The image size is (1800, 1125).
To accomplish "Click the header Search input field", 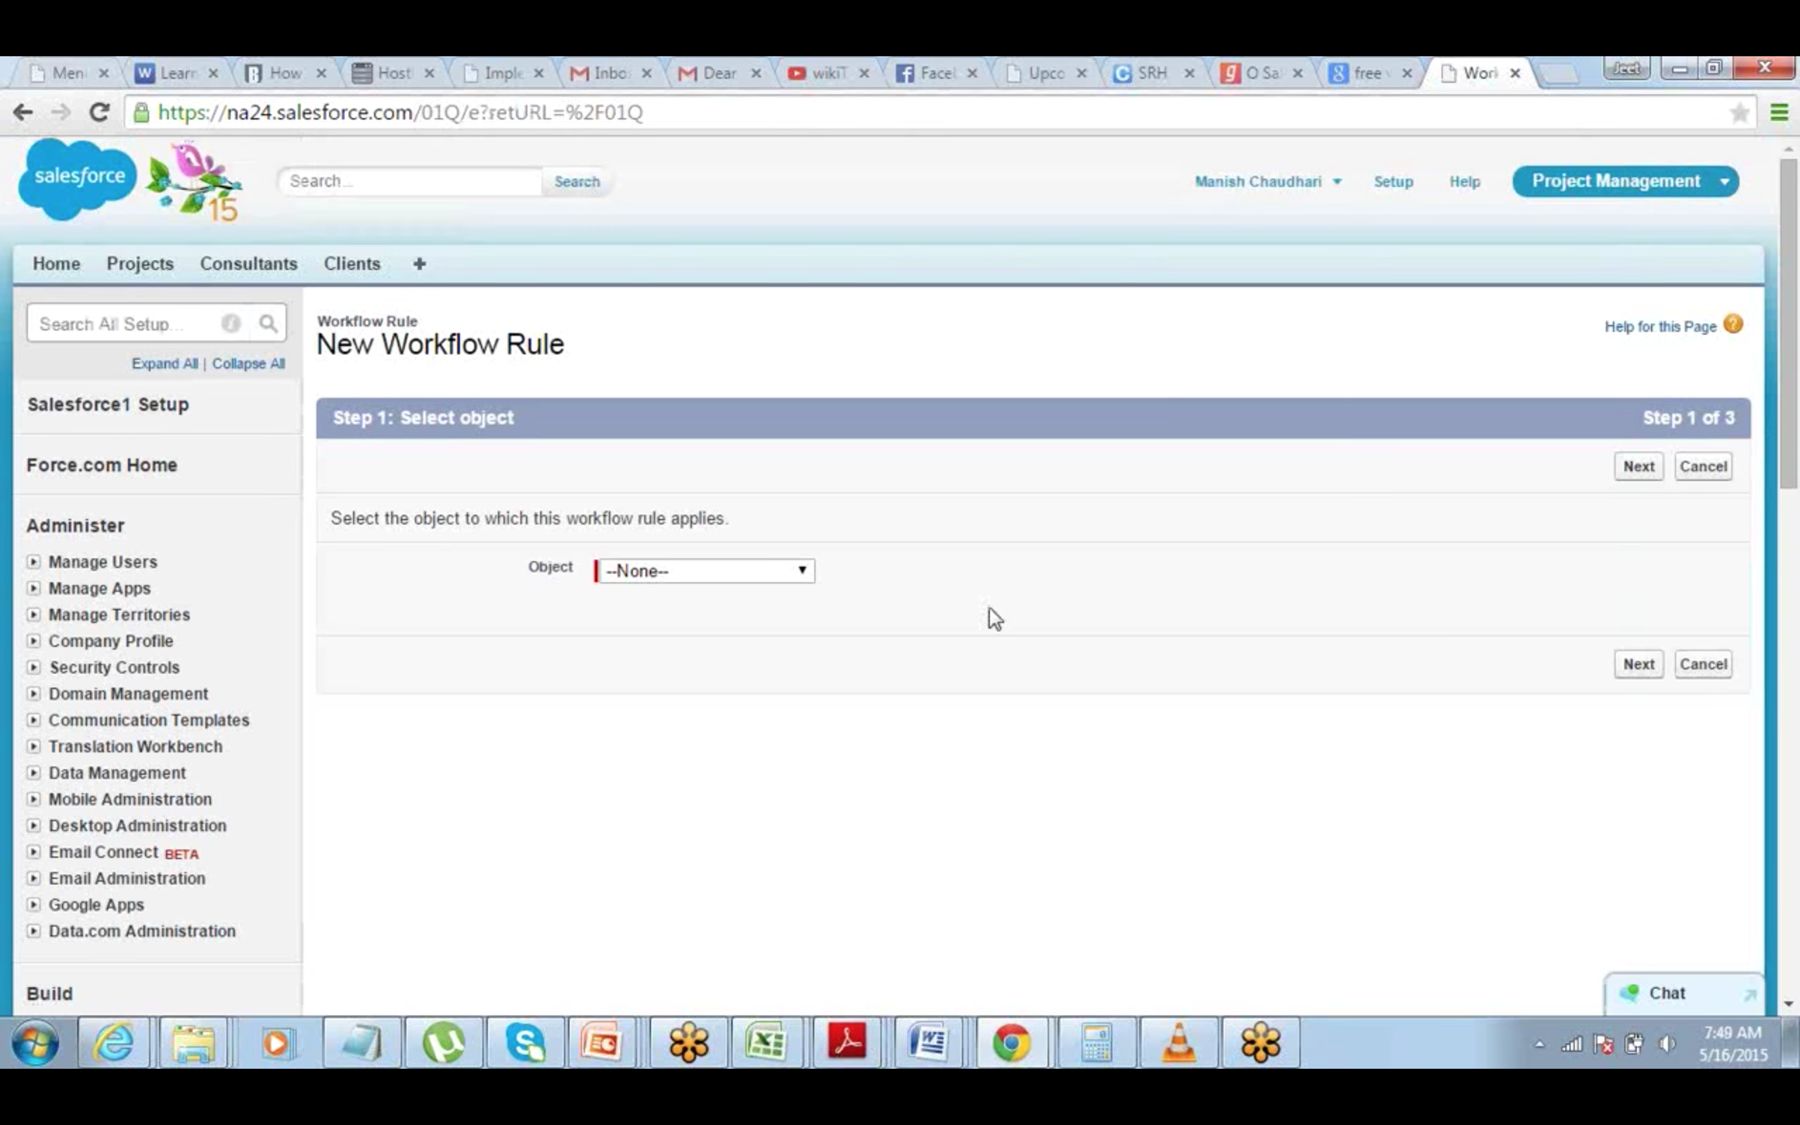I will click(x=411, y=181).
